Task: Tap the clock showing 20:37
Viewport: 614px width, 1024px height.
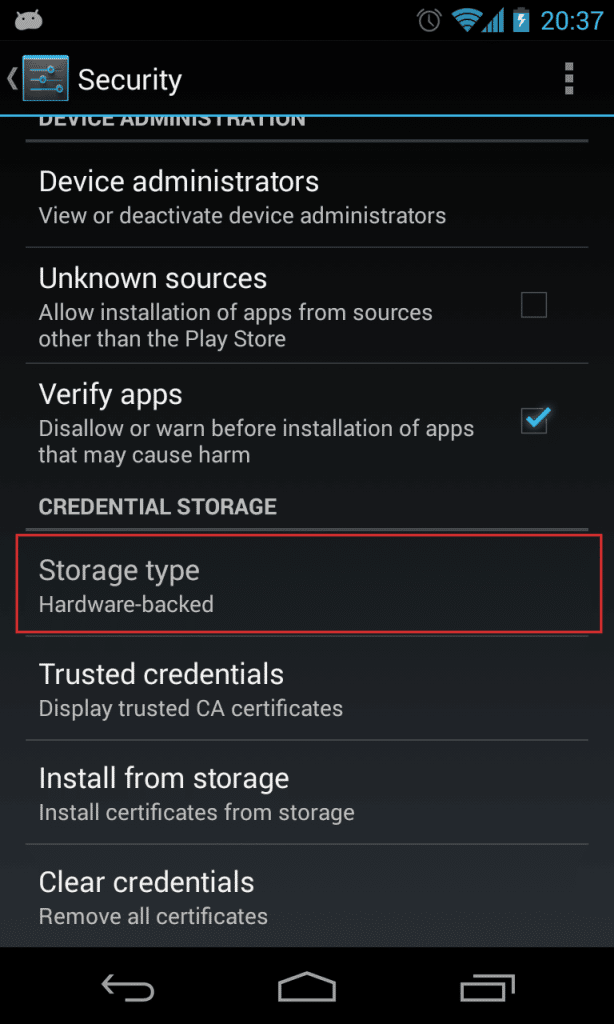Action: (x=572, y=20)
